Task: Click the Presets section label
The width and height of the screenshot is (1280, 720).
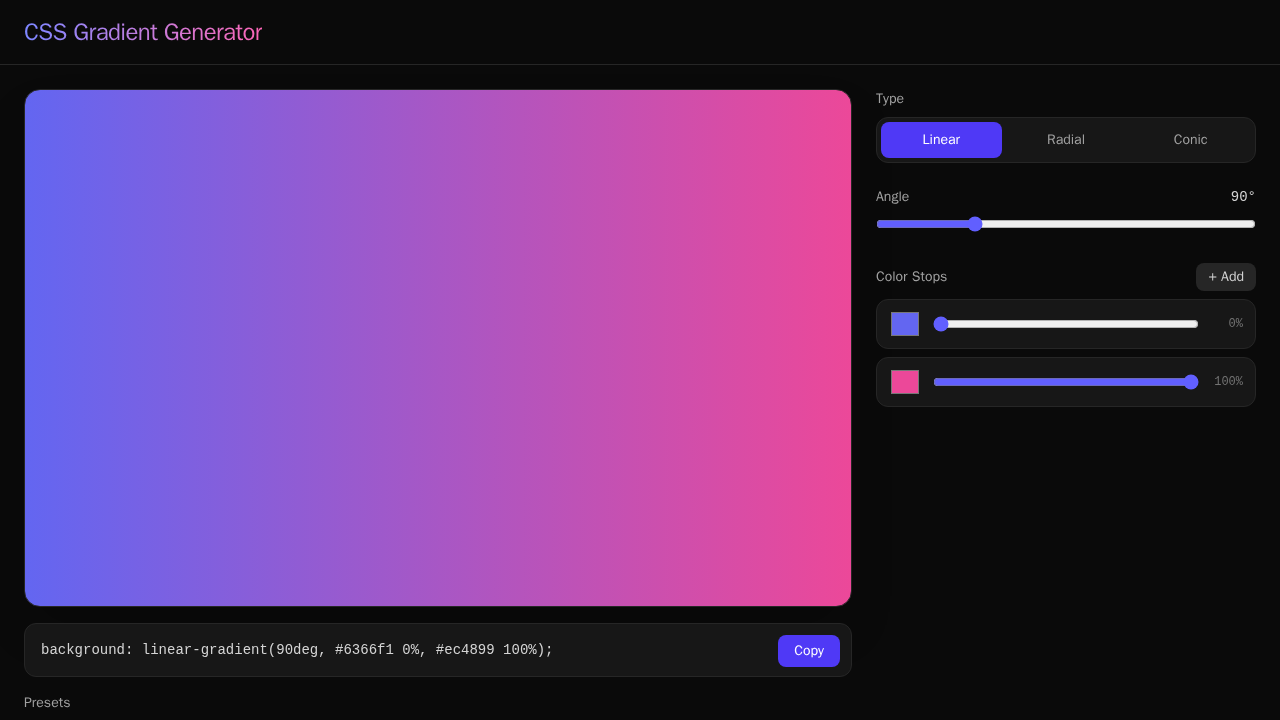Action: [47, 703]
